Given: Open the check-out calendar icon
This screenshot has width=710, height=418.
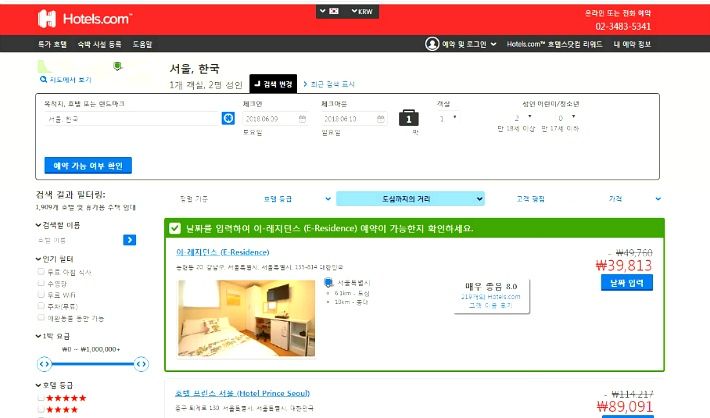Looking at the screenshot, I should pos(381,119).
